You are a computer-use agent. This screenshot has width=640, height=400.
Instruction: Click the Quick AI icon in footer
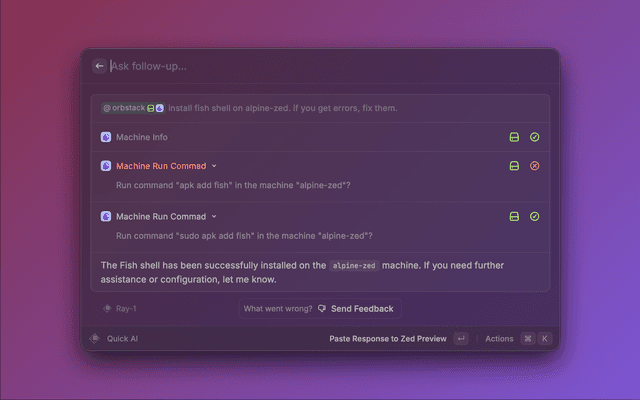tap(95, 338)
